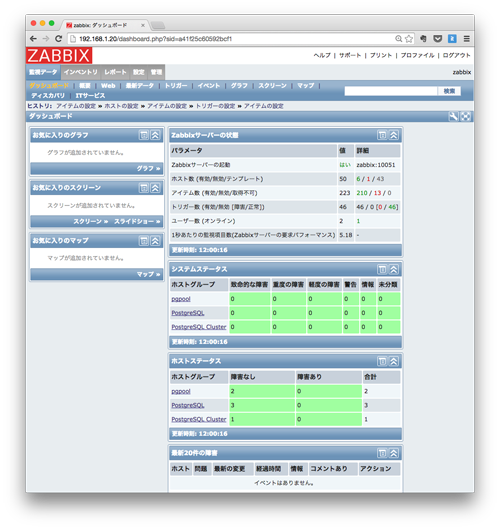Go forward with browser forward arrow
This screenshot has width=500, height=529.
tap(46, 39)
